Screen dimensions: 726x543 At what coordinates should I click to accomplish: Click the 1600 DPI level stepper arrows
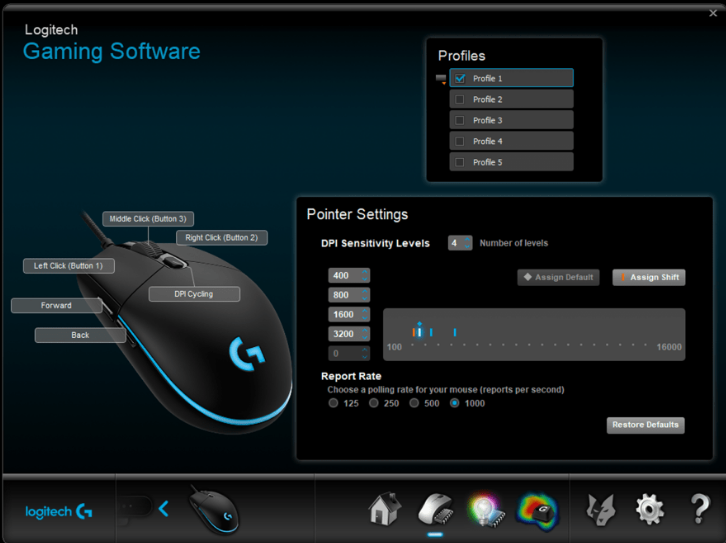coord(365,314)
